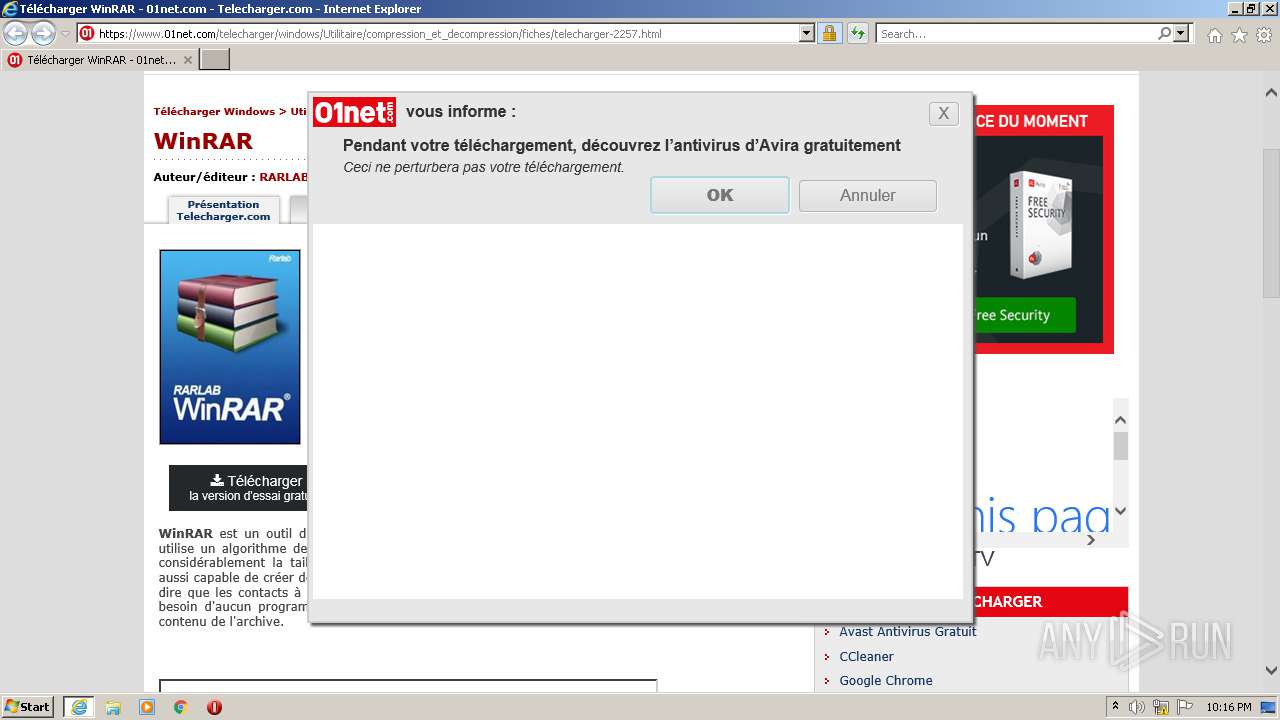Click the embedded frame scroll up arrow
The image size is (1280, 720).
point(1120,421)
